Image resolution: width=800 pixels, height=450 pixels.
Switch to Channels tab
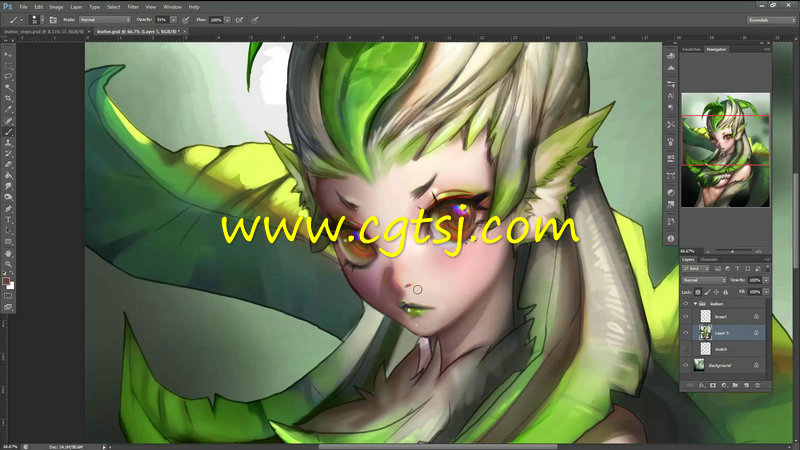point(709,259)
